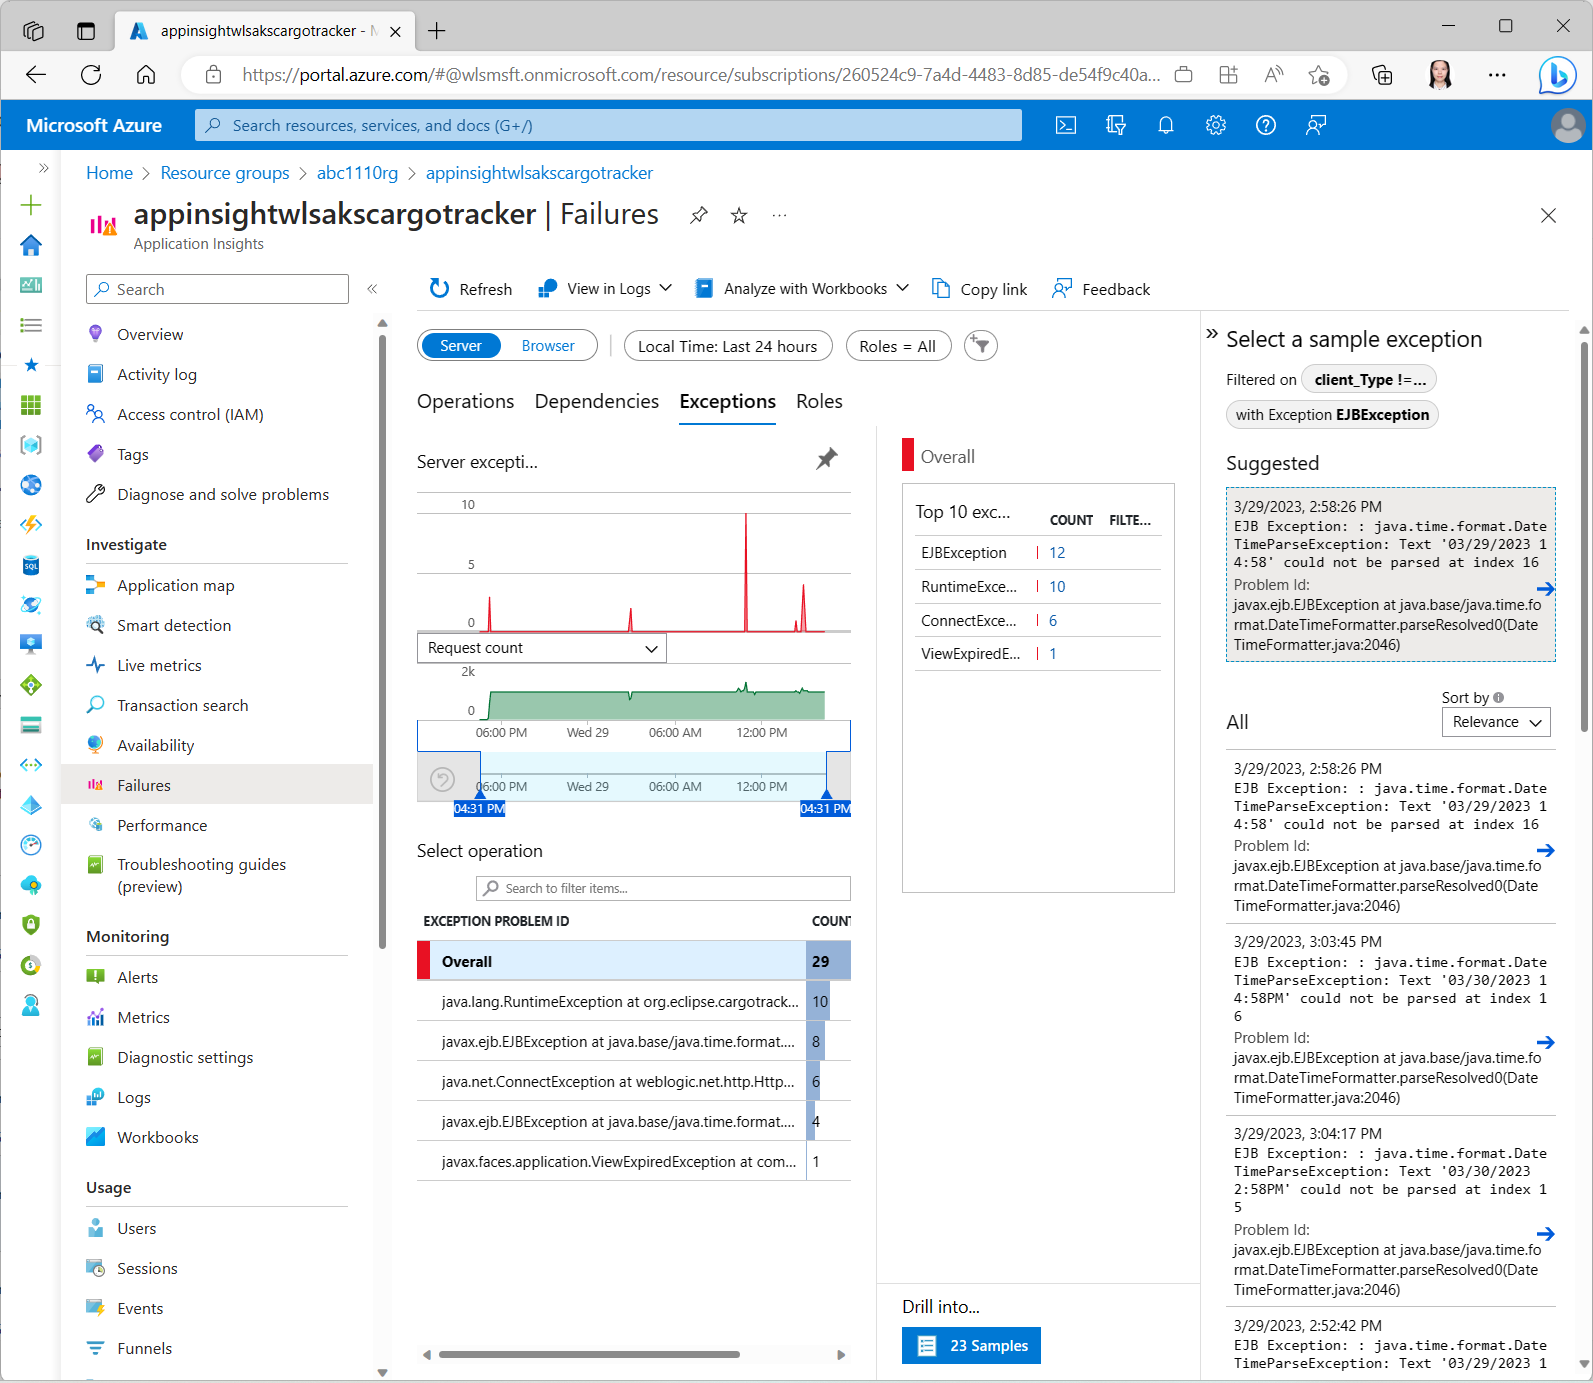Go to abc1110rg breadcrumb link
This screenshot has width=1593, height=1383.
point(357,173)
